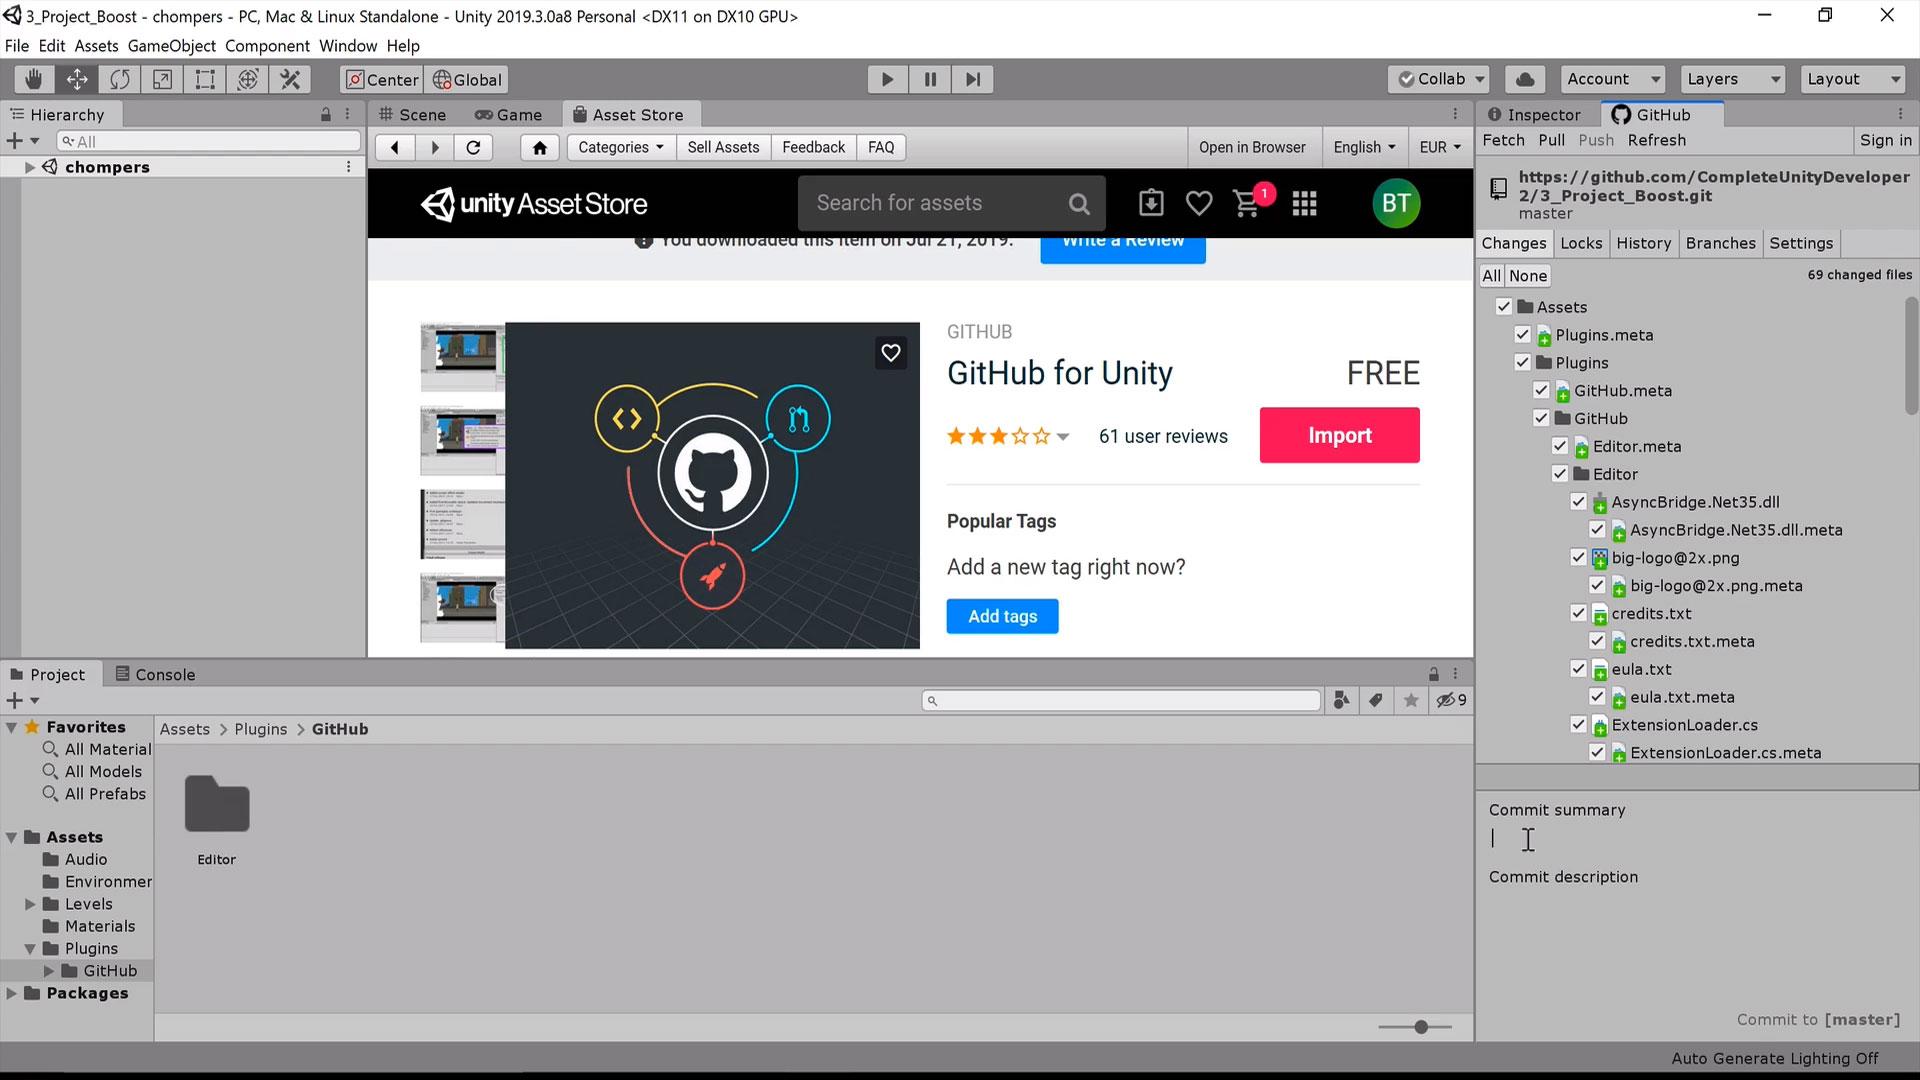Open the Layers dropdown
1920x1080 pixels.
(x=1733, y=79)
